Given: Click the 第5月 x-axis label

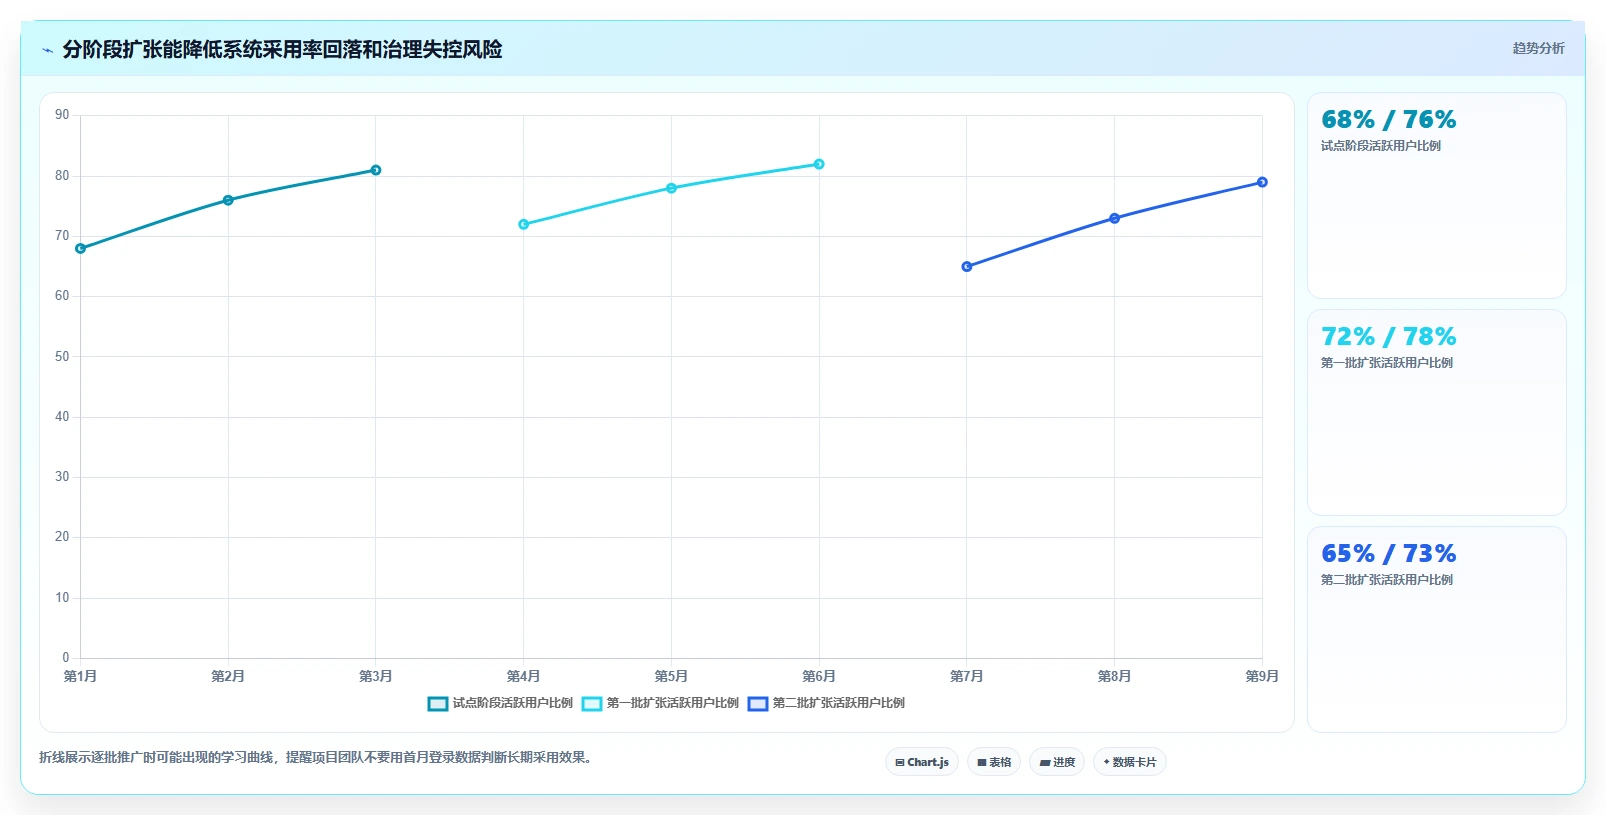Looking at the screenshot, I should (x=671, y=677).
